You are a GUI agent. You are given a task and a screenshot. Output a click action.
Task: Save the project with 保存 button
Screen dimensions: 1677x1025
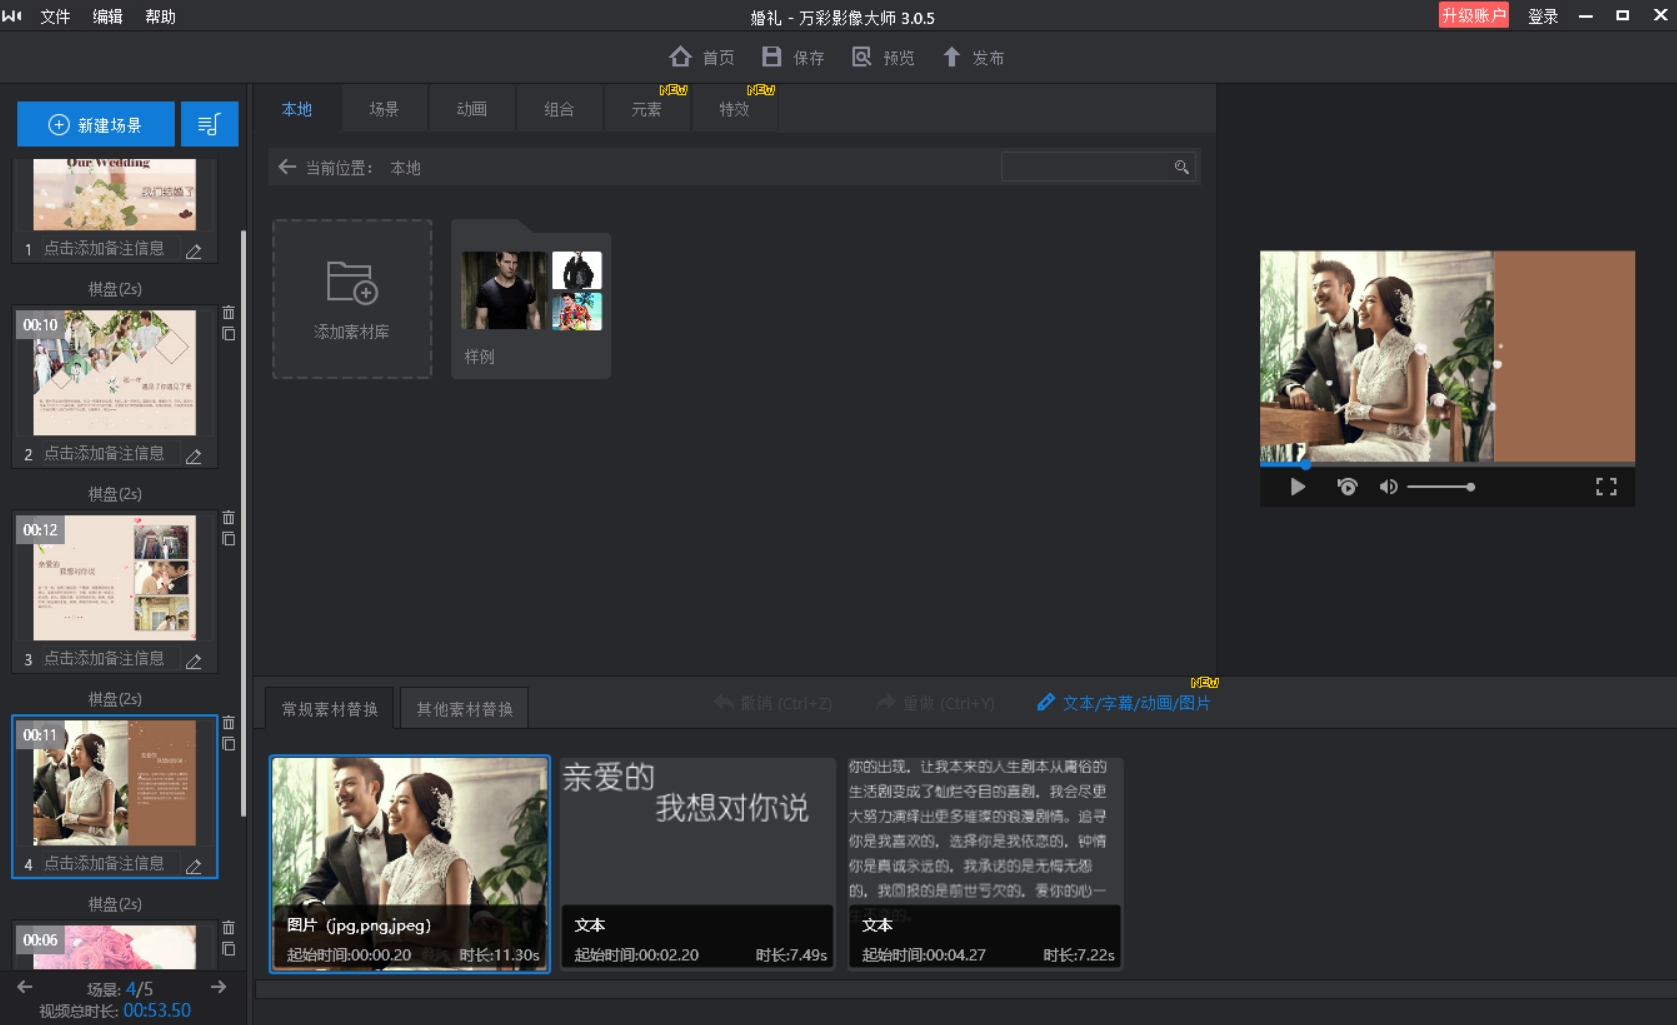[x=793, y=57]
